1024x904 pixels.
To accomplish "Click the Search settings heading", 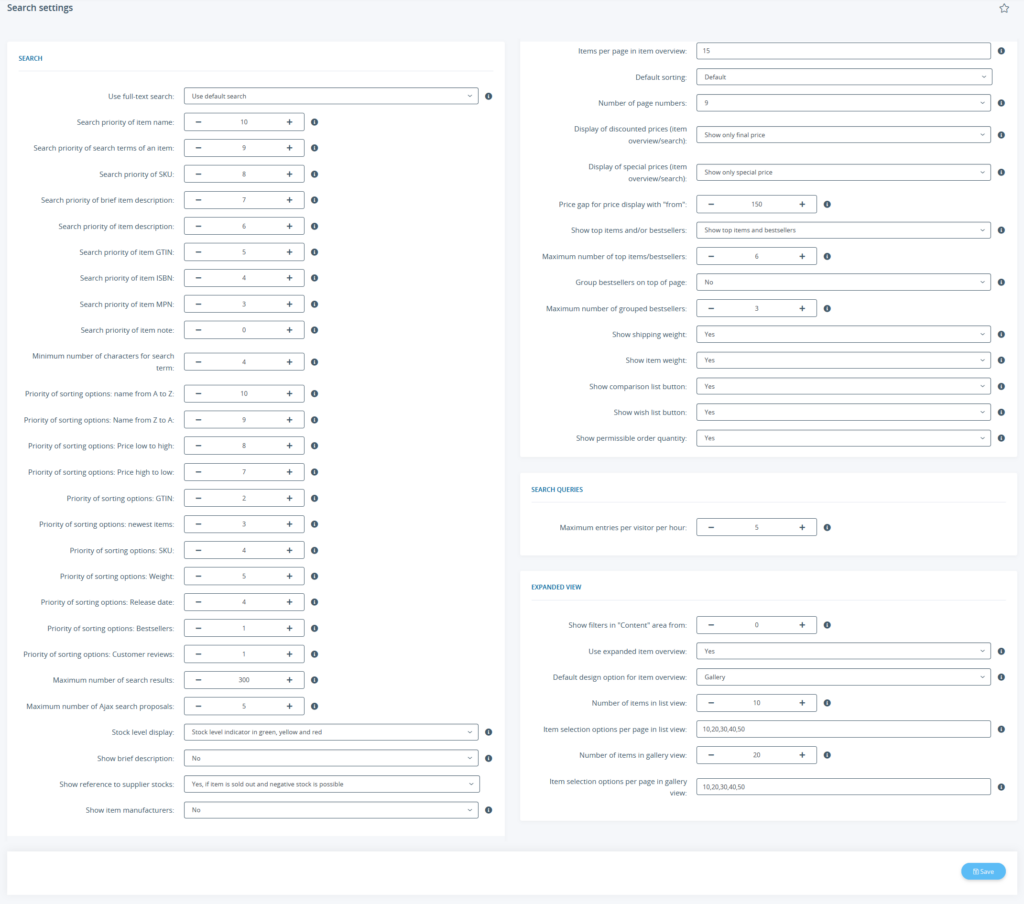I will (x=40, y=8).
